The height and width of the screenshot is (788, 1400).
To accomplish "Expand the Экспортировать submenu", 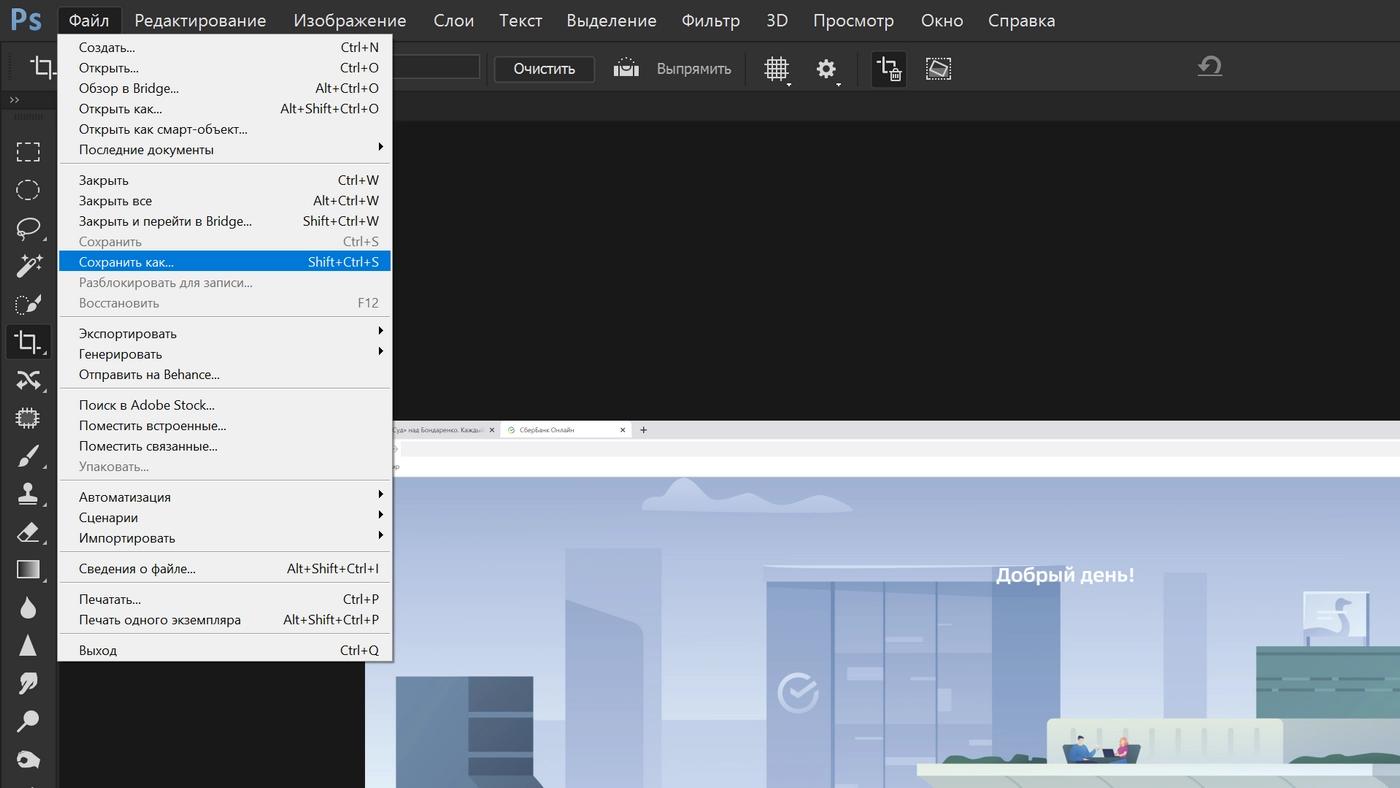I will click(x=225, y=333).
